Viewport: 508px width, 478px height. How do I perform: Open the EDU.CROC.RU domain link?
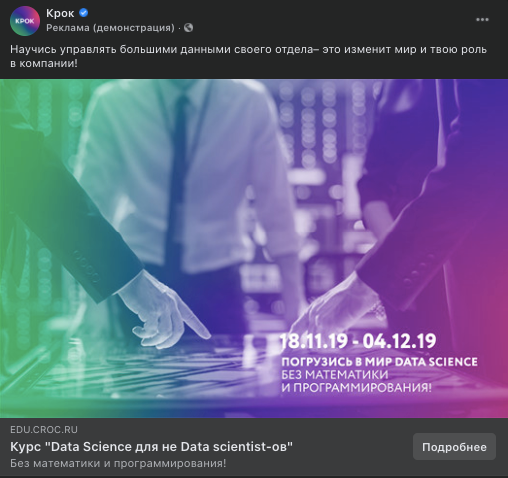click(44, 430)
